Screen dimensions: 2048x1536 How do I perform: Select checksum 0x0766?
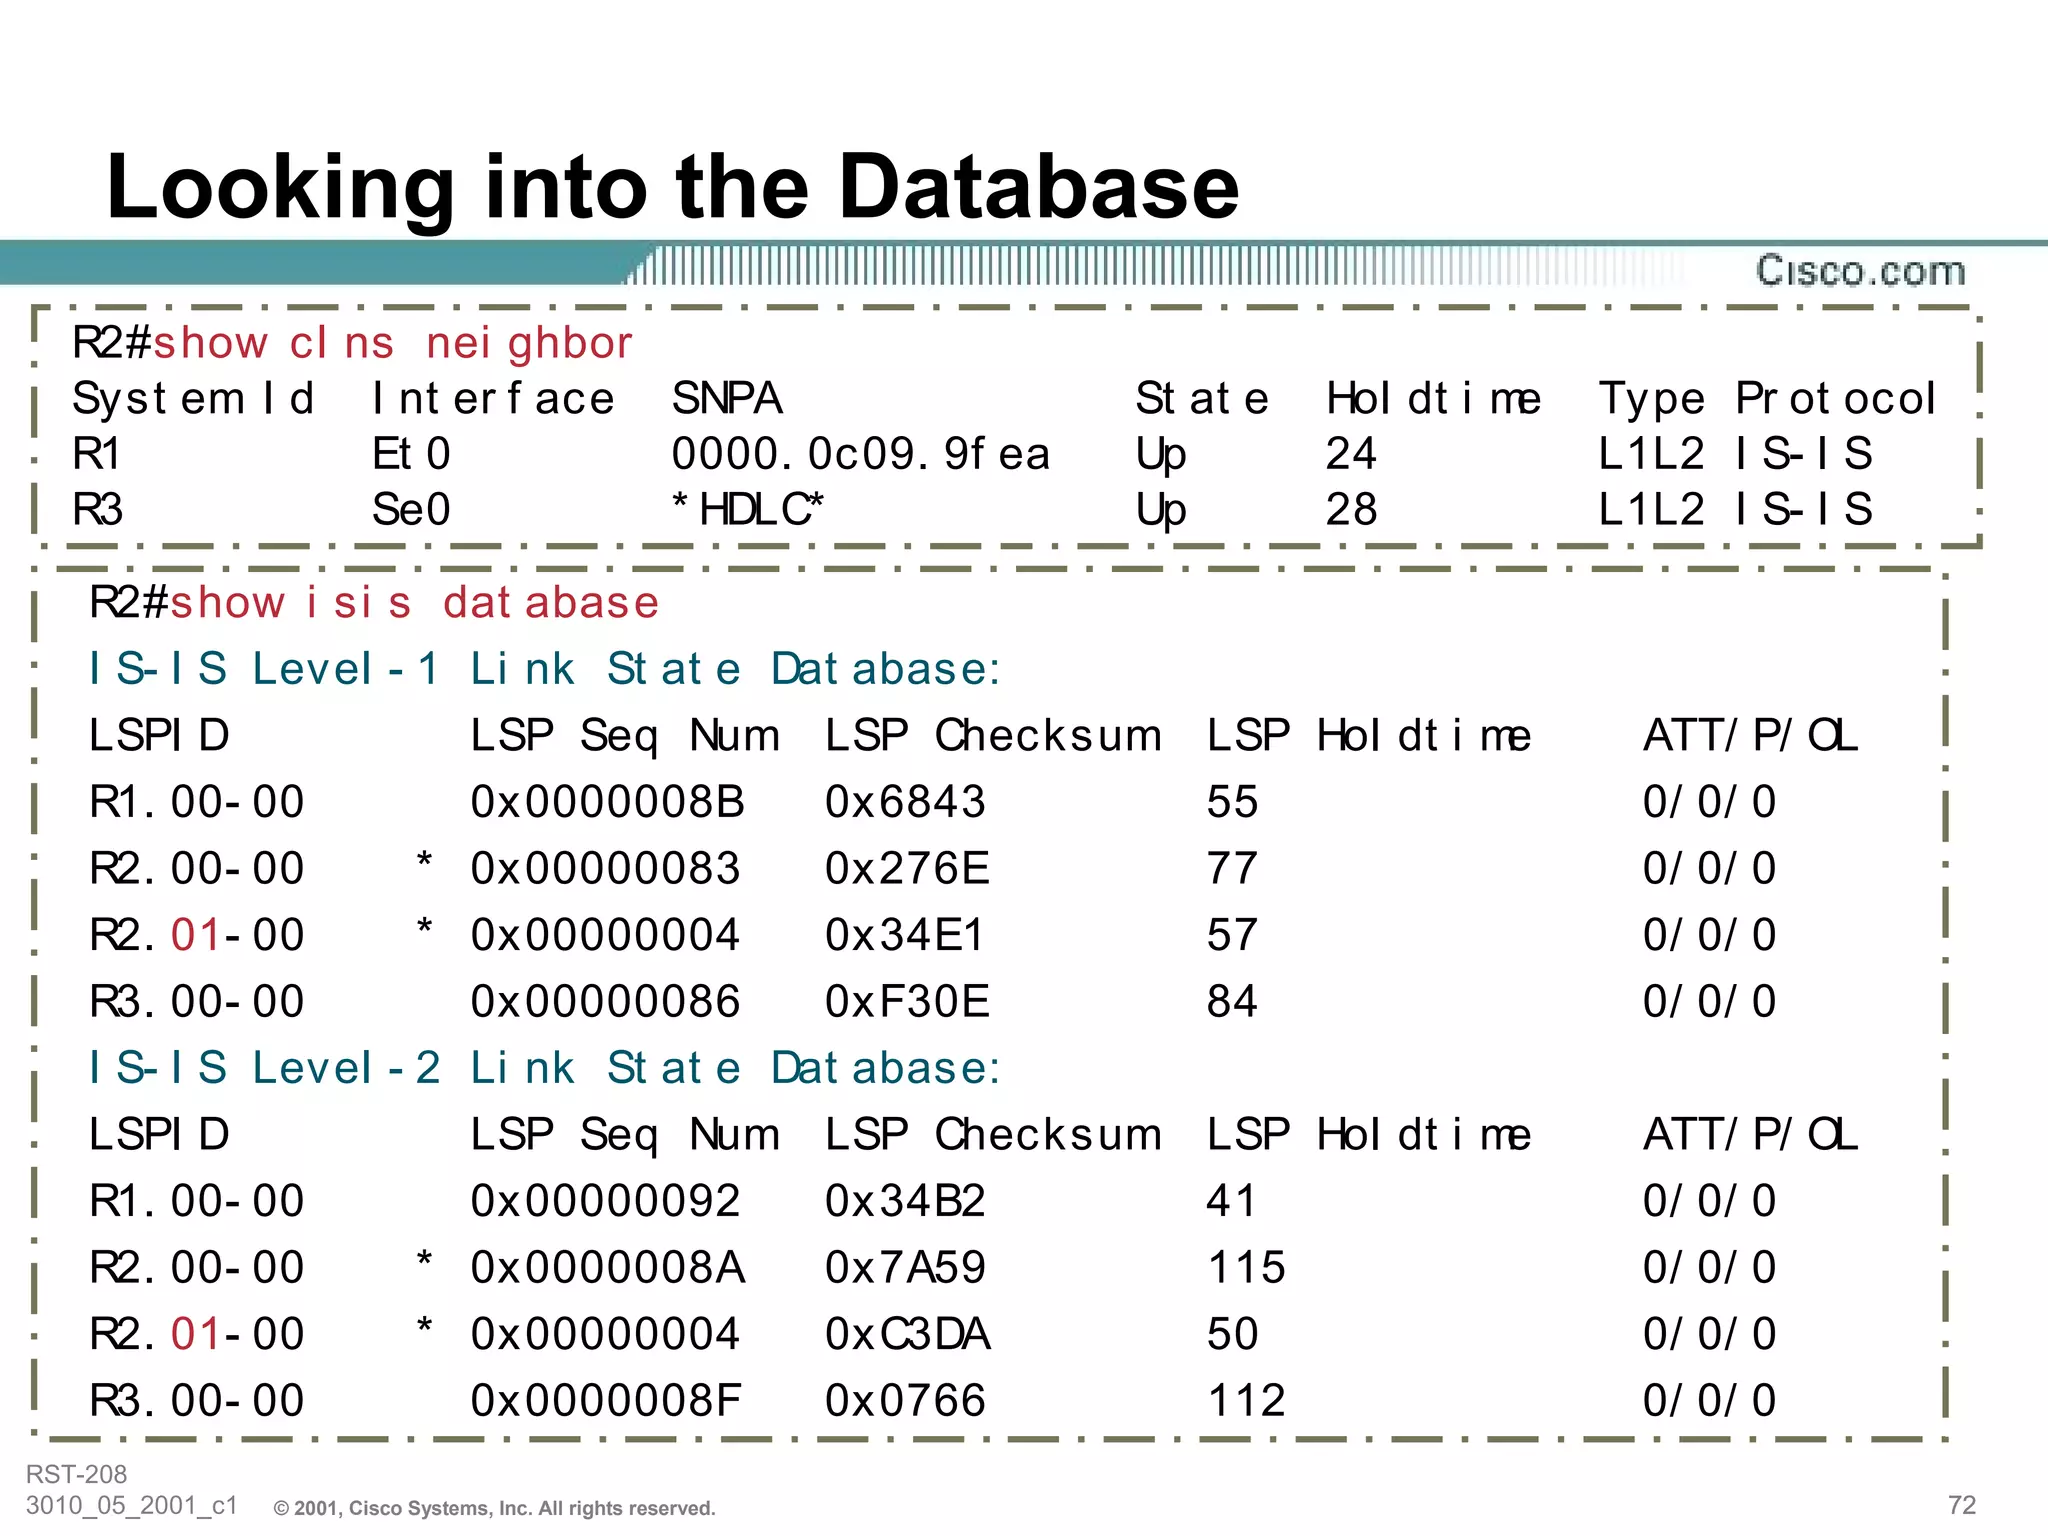click(x=906, y=1401)
